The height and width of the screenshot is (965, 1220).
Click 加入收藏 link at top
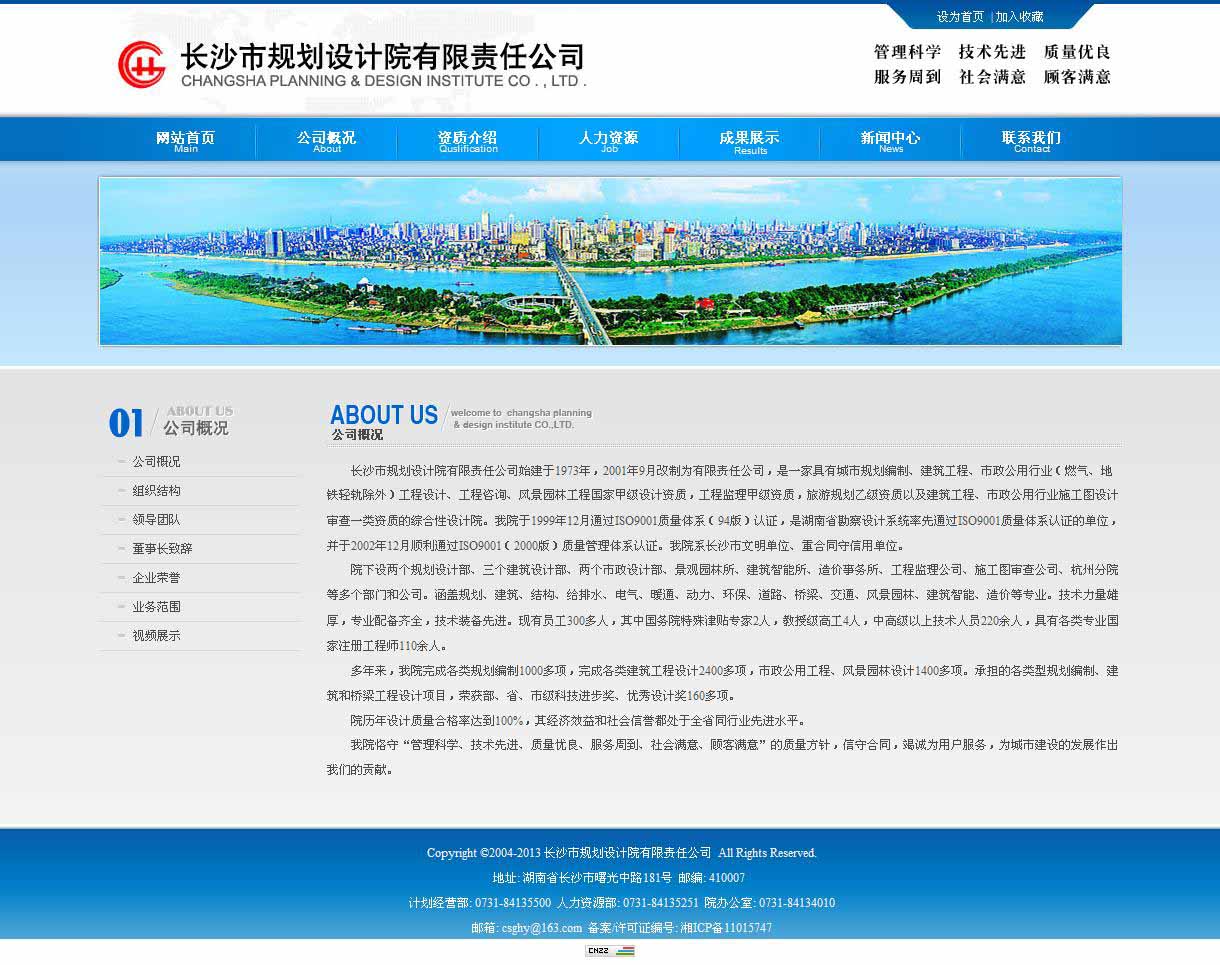1020,17
